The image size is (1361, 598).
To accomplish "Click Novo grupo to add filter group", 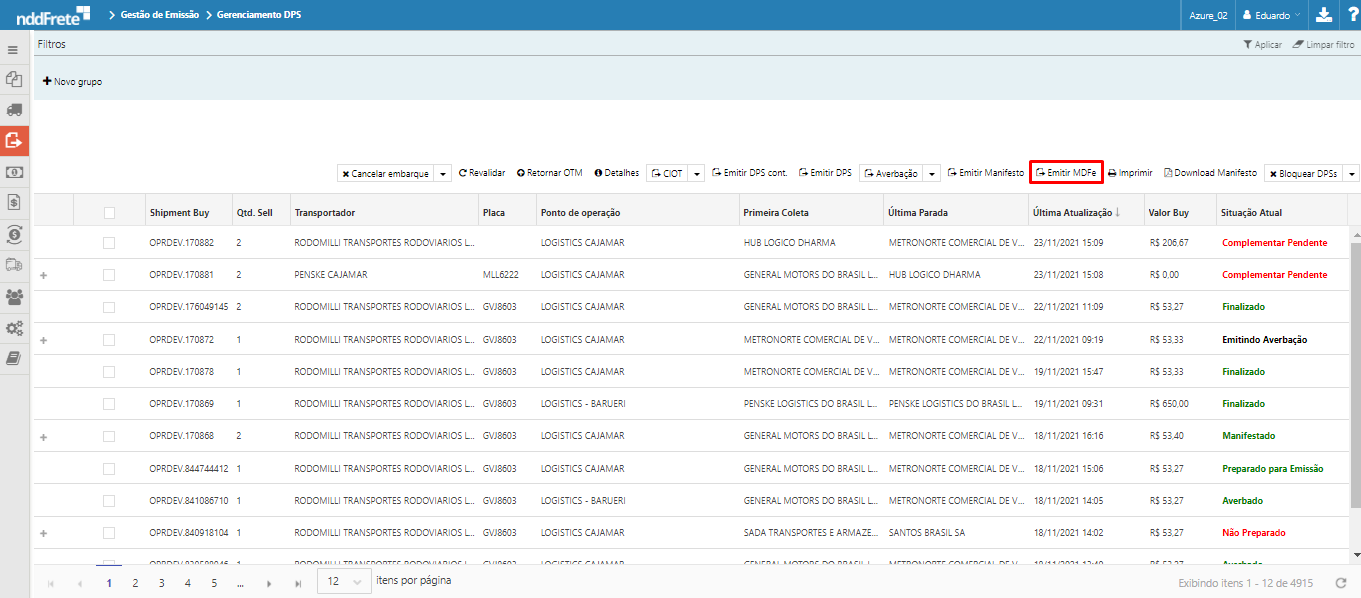I will coord(72,82).
